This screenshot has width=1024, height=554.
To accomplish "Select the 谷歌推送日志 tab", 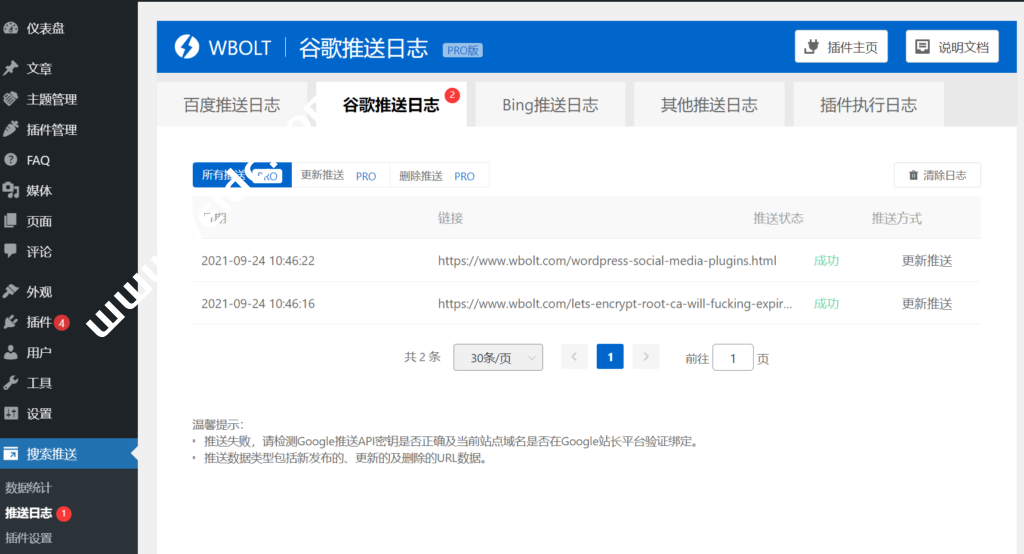I will point(391,105).
